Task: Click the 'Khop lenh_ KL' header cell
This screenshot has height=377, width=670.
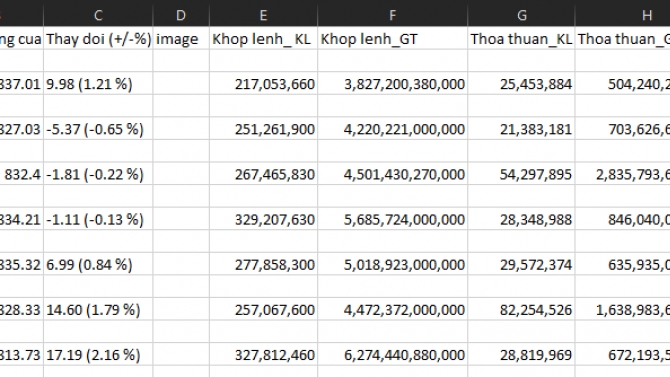Action: (263, 39)
